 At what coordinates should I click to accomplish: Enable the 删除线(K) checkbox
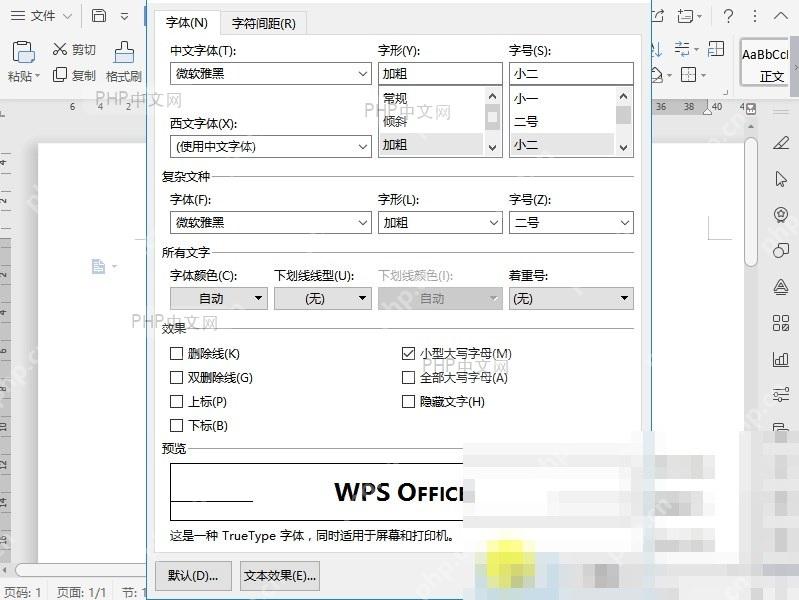tap(176, 353)
